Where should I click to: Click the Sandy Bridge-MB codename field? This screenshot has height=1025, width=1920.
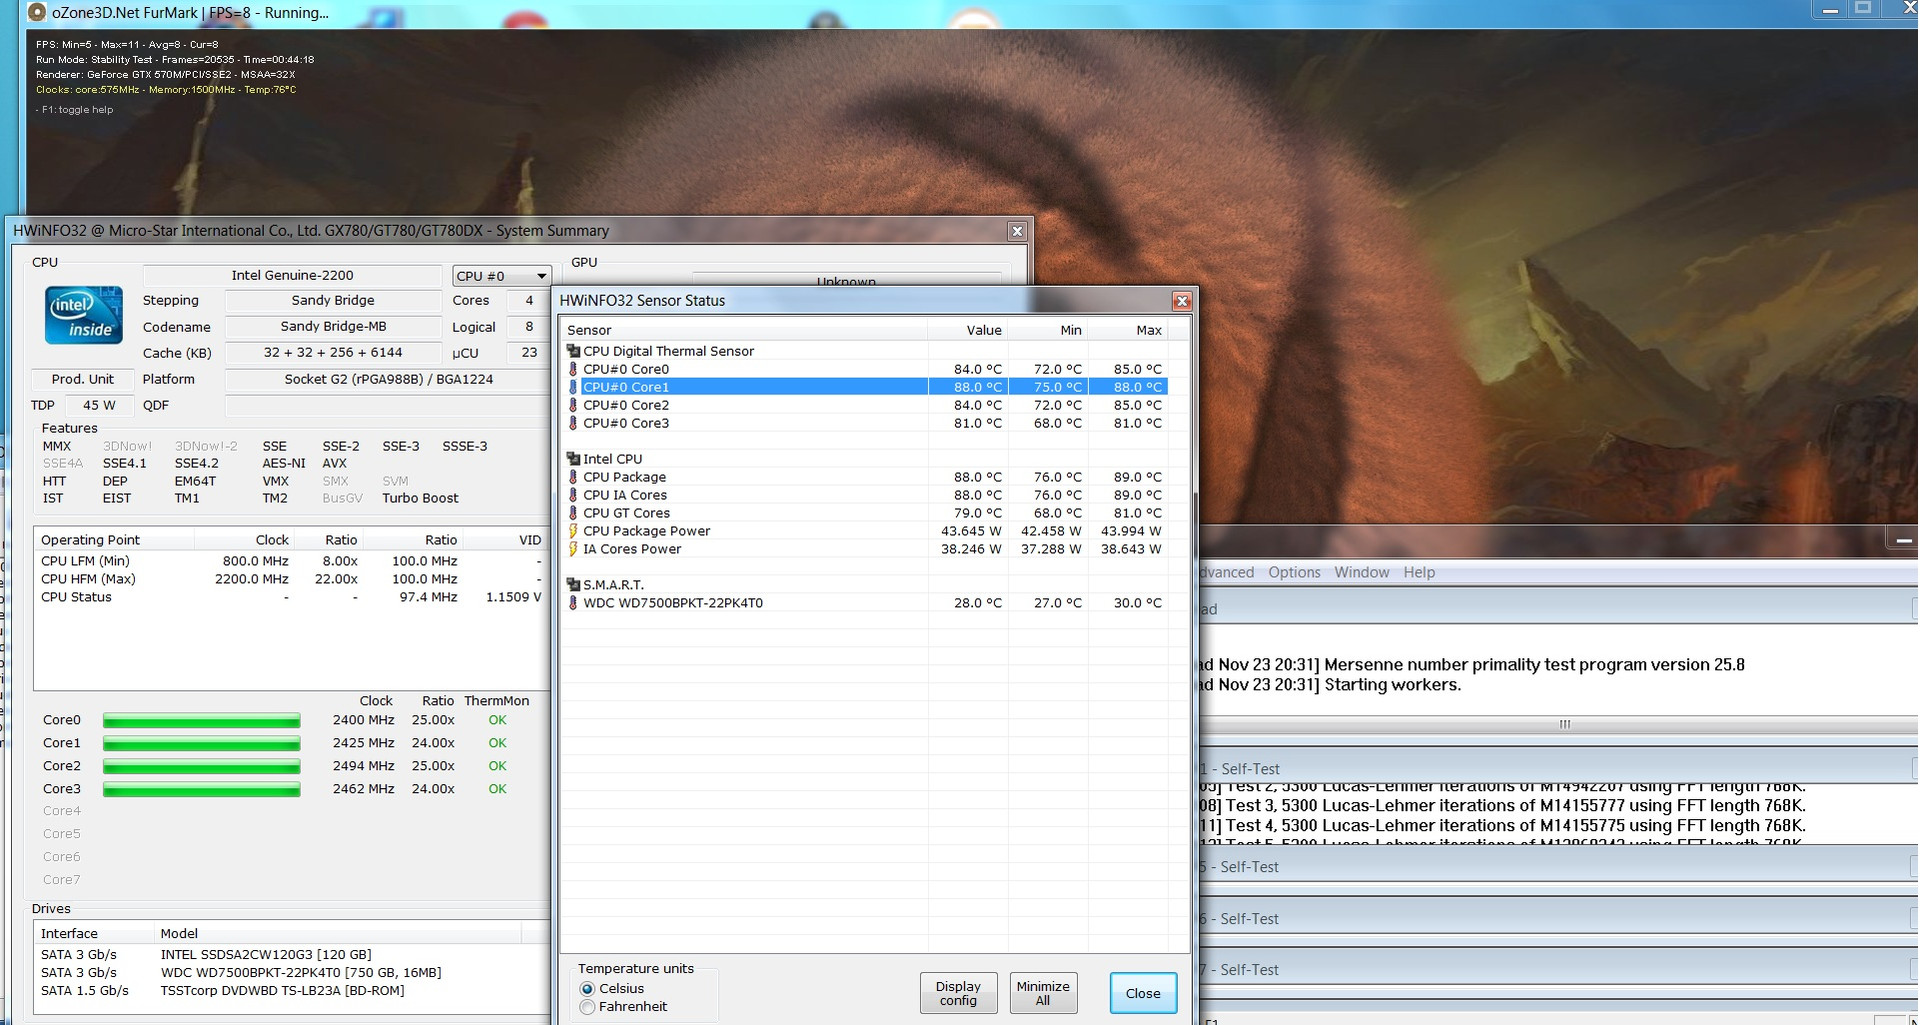coord(333,327)
